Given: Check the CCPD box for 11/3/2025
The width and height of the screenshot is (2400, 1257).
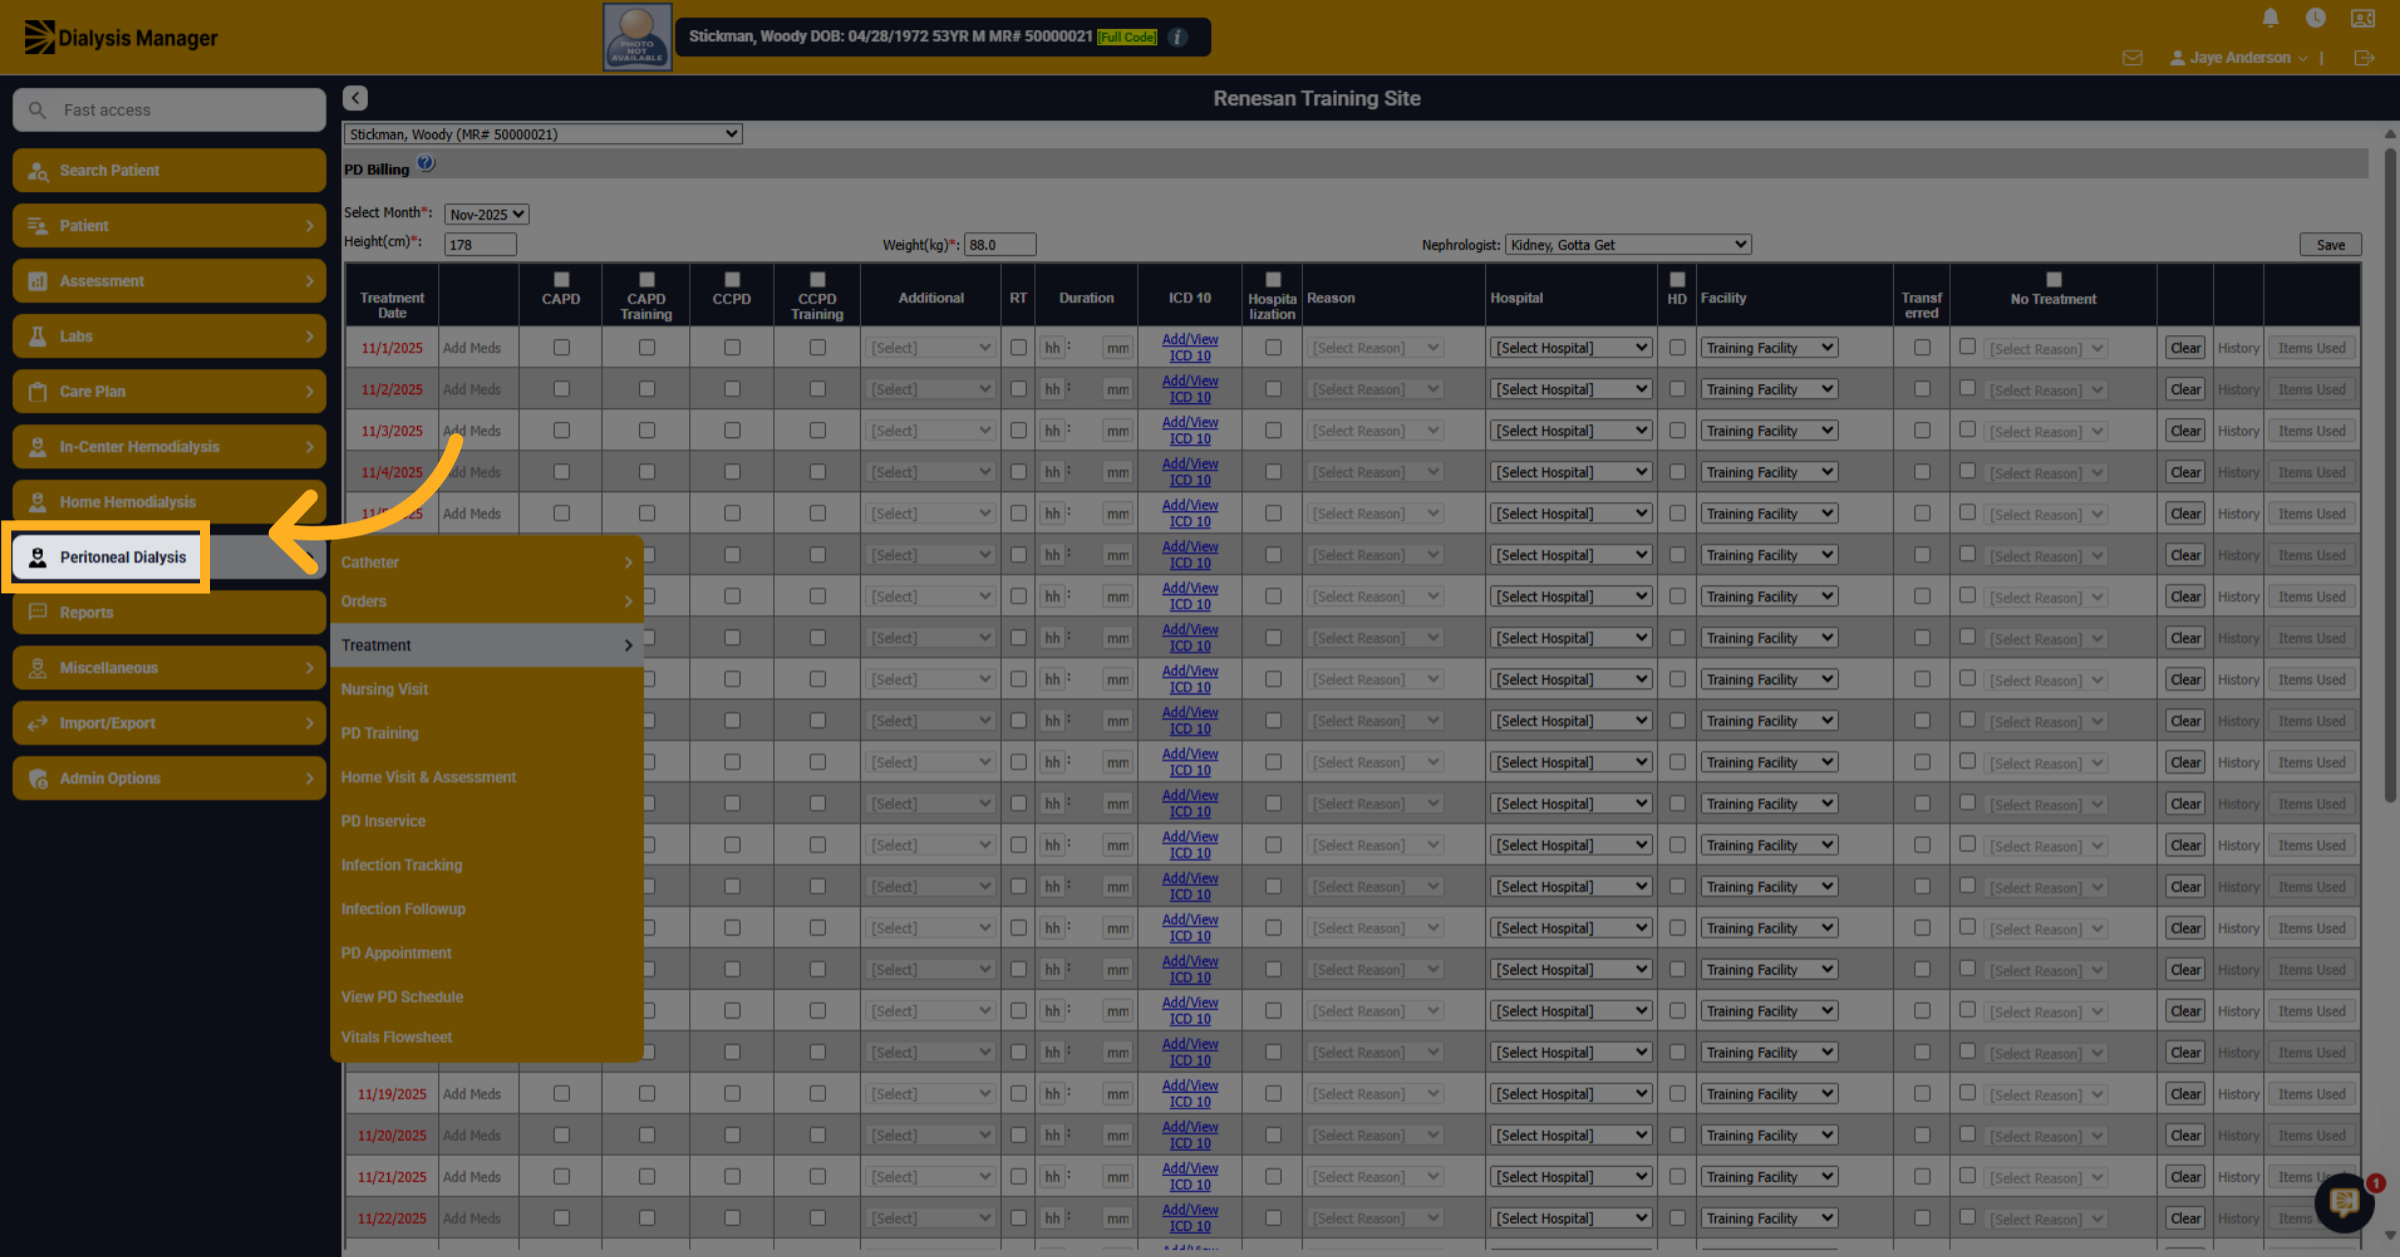Looking at the screenshot, I should (x=732, y=431).
